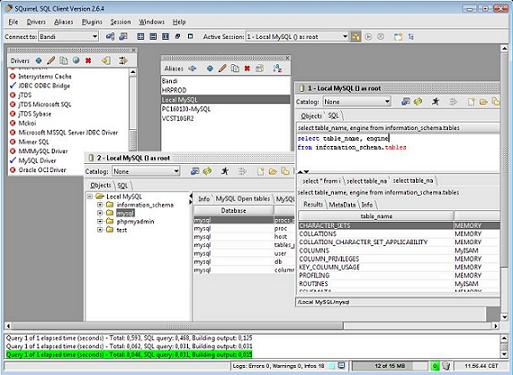Open the Catalog dropdown in session 1
The height and width of the screenshot is (375, 513).
click(x=387, y=101)
